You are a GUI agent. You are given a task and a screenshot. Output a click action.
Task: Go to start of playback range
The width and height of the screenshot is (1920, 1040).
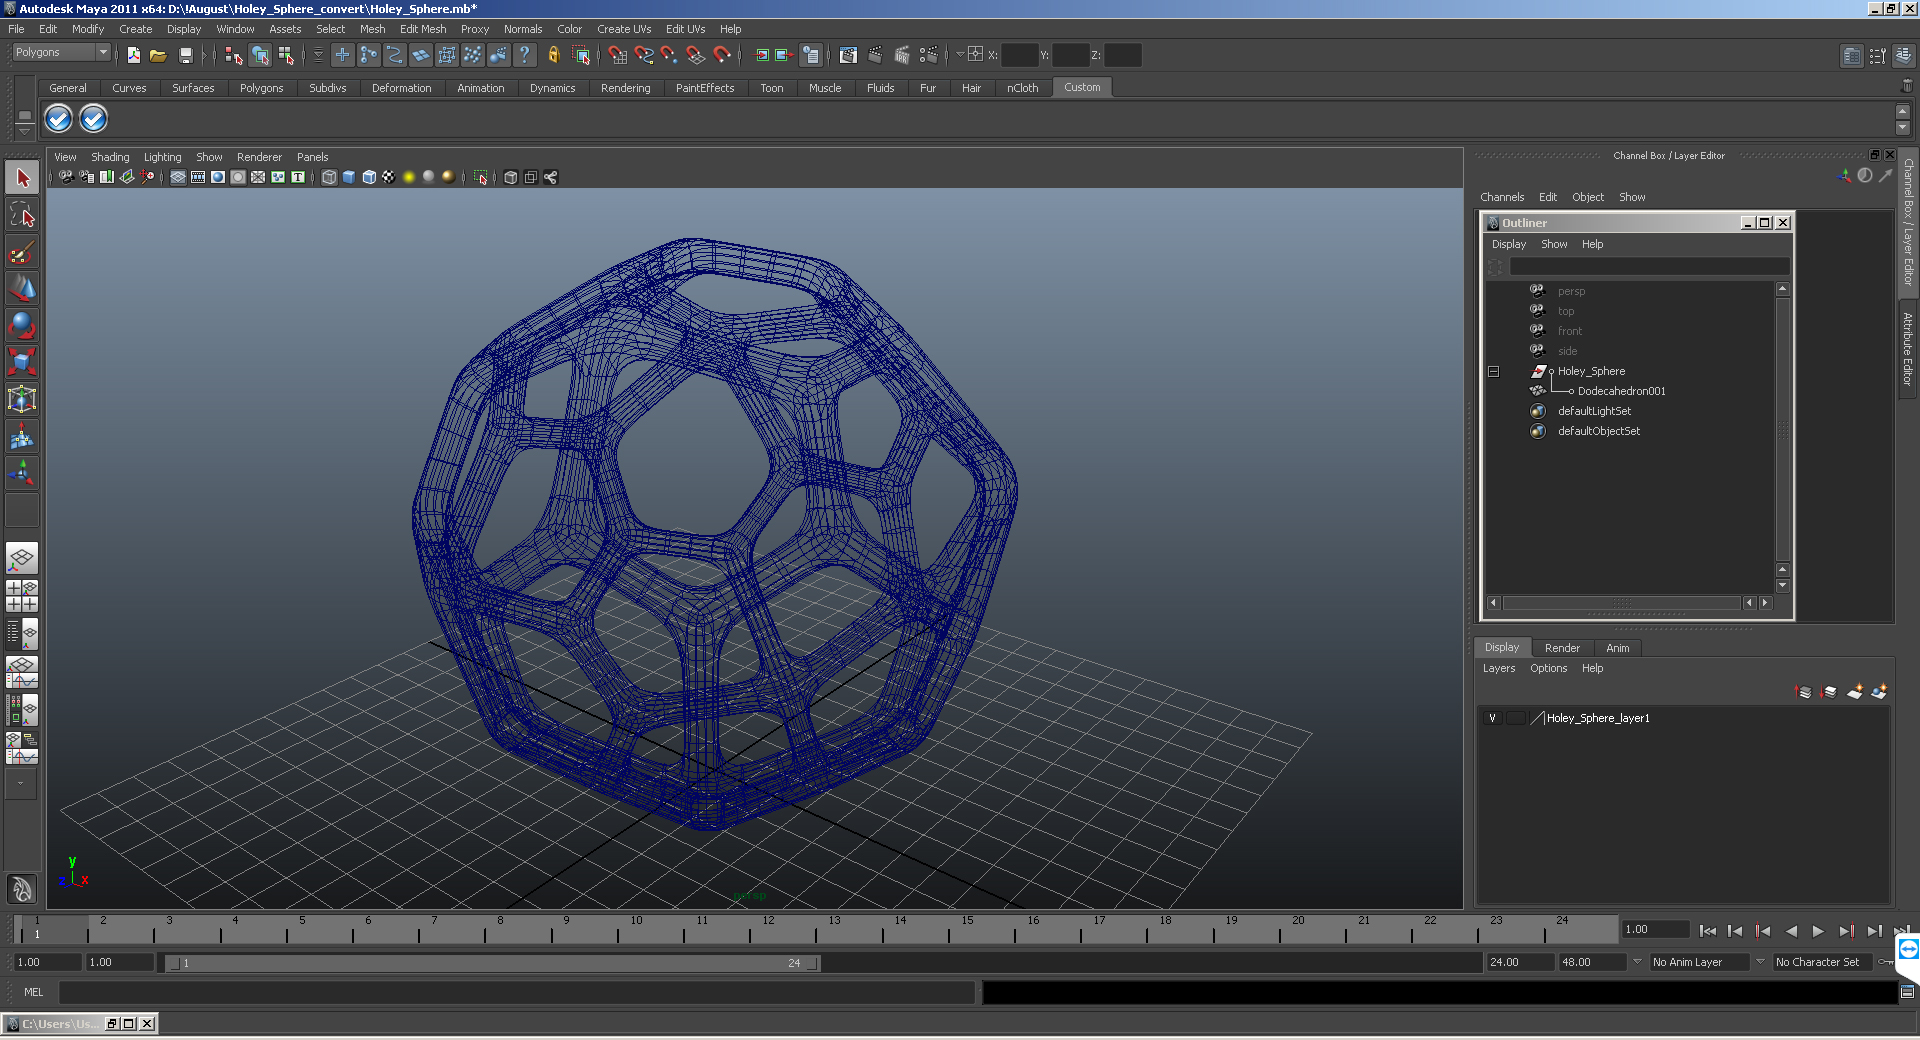pos(1707,931)
